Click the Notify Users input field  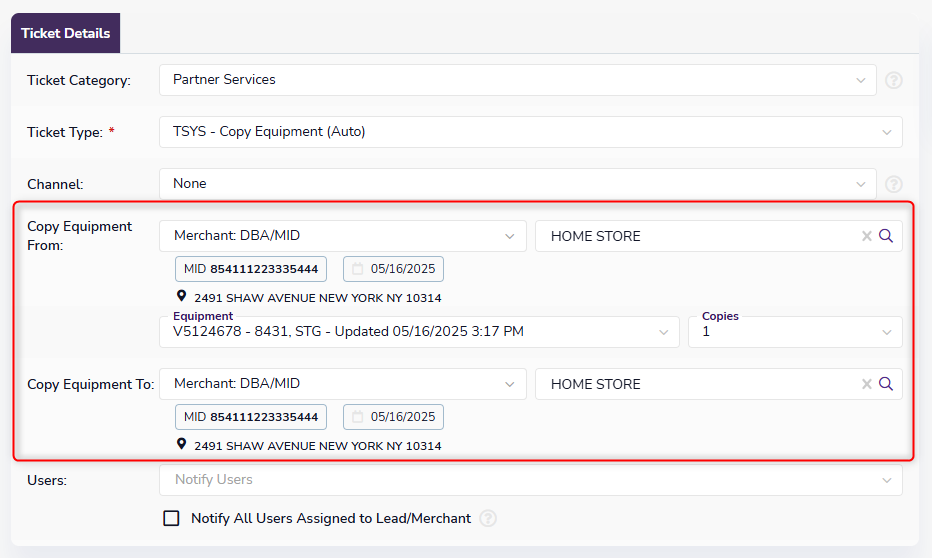click(530, 480)
